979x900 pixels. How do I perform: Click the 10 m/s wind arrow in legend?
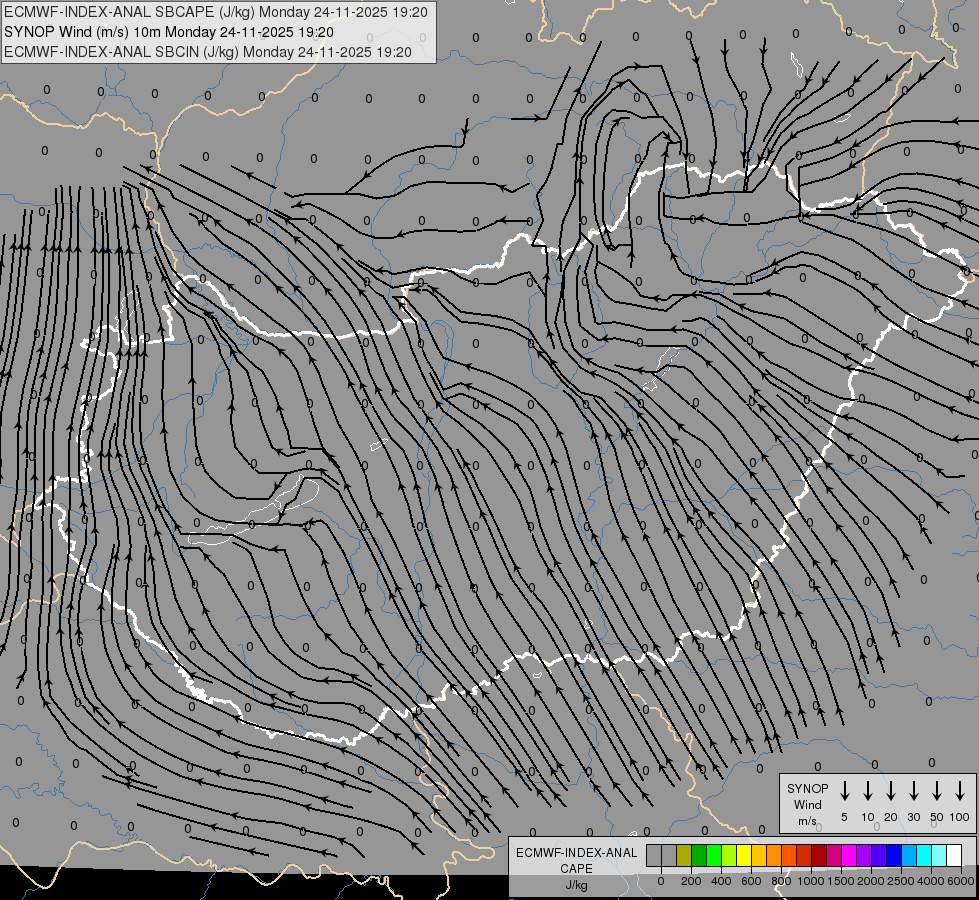coord(868,791)
